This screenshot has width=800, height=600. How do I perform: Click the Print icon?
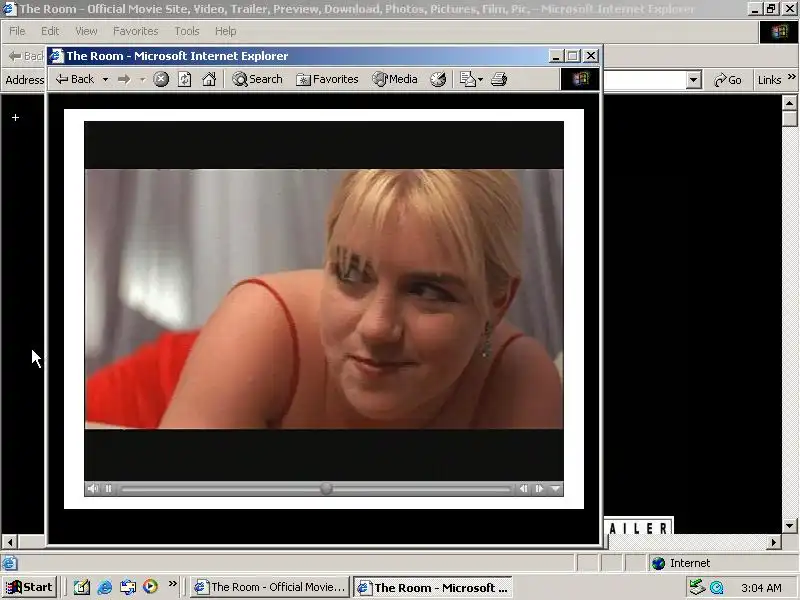(x=498, y=79)
